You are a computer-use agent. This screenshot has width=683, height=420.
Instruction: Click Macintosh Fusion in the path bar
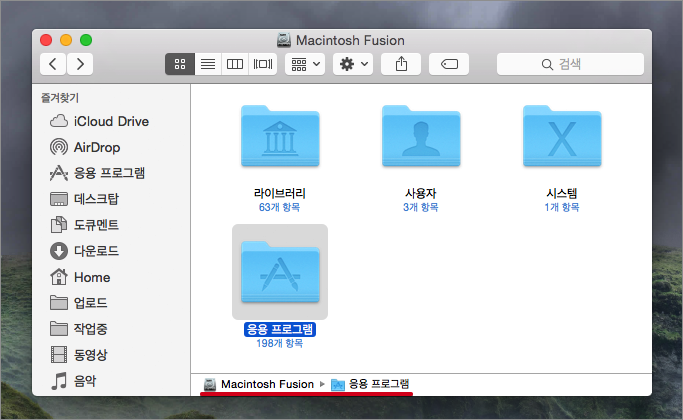coord(259,384)
